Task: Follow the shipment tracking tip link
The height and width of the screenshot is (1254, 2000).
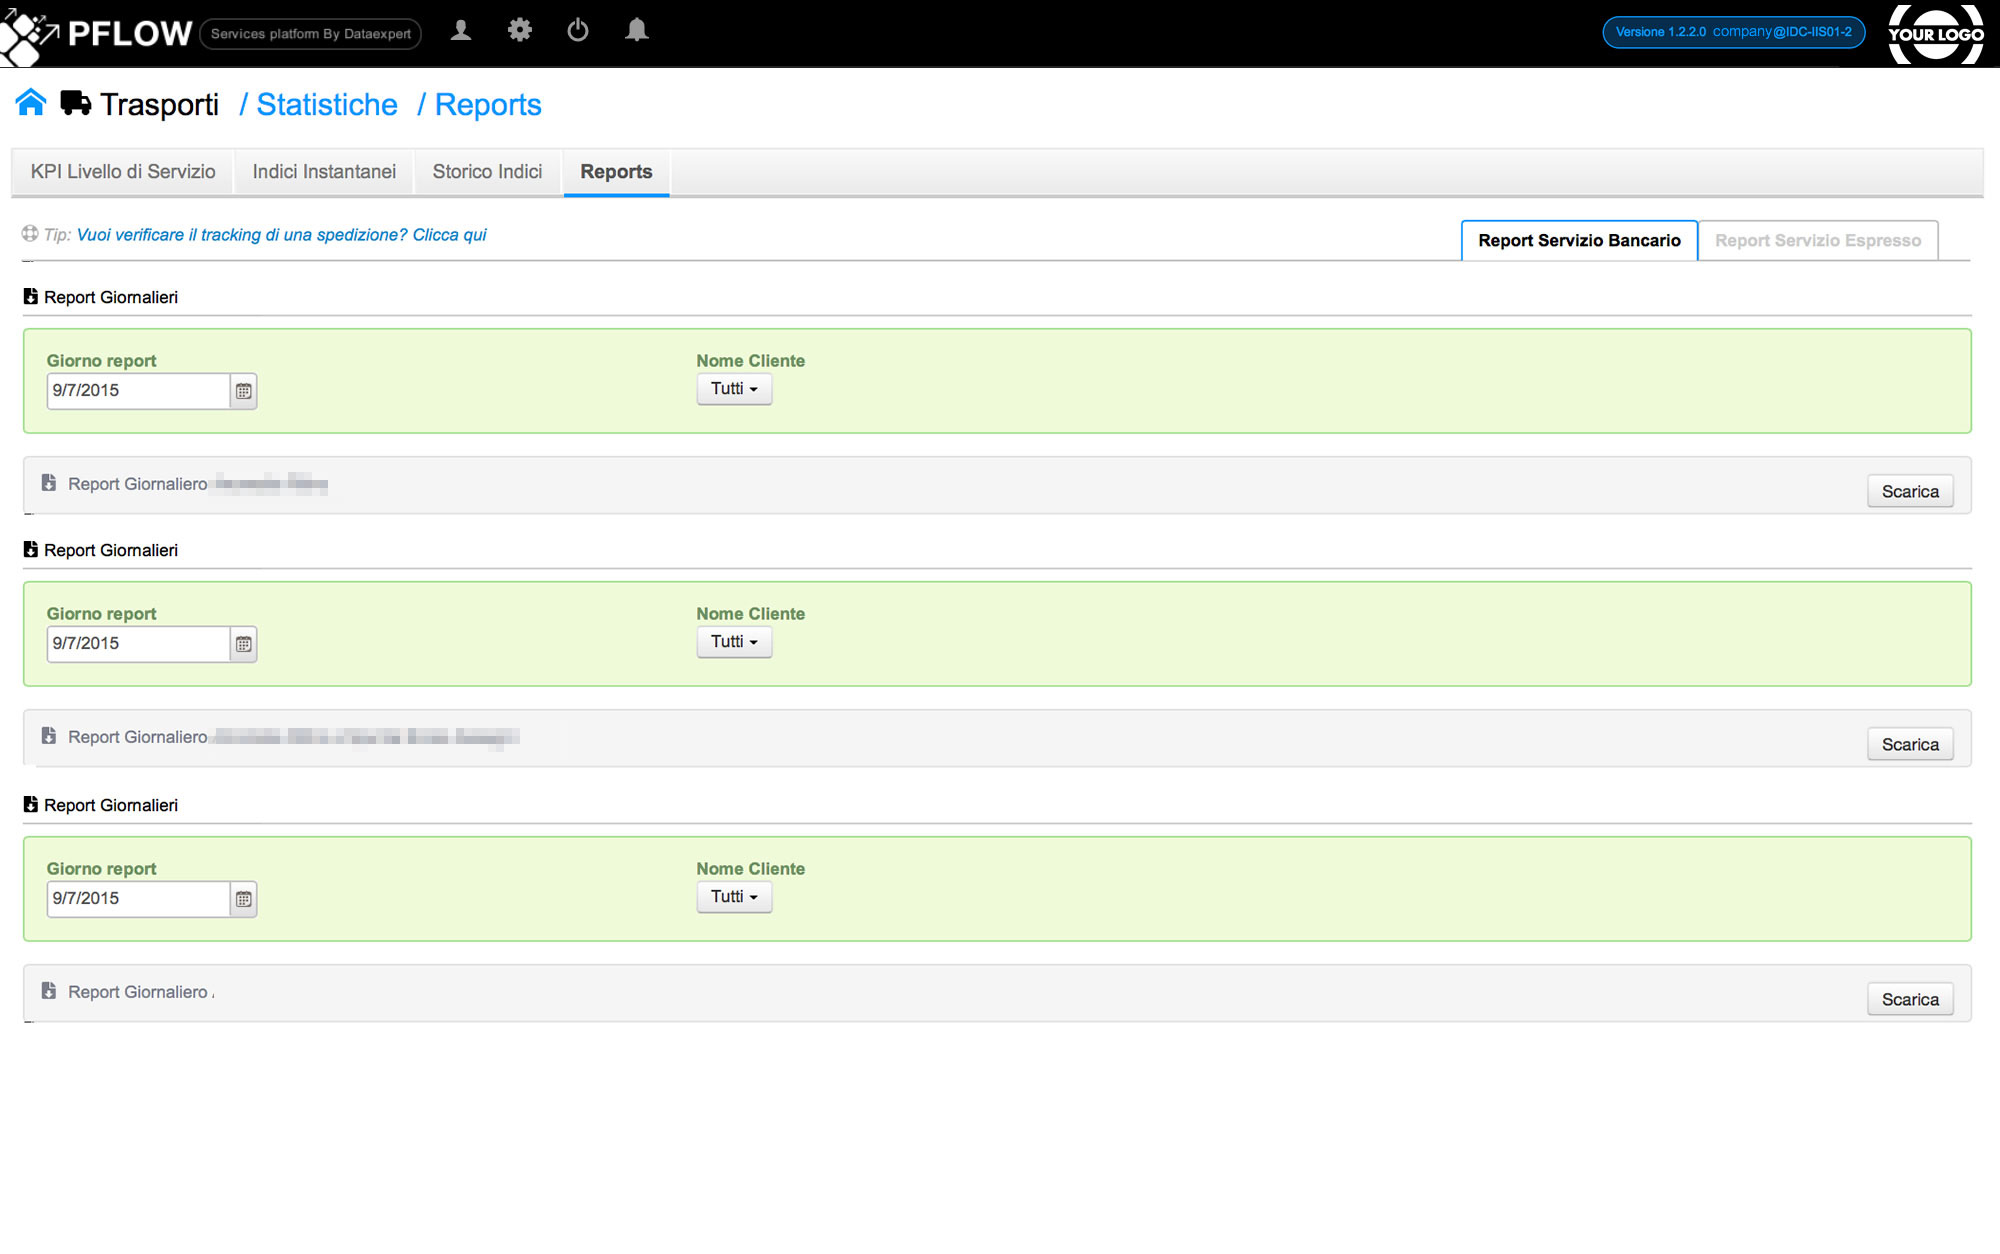Action: 281,235
